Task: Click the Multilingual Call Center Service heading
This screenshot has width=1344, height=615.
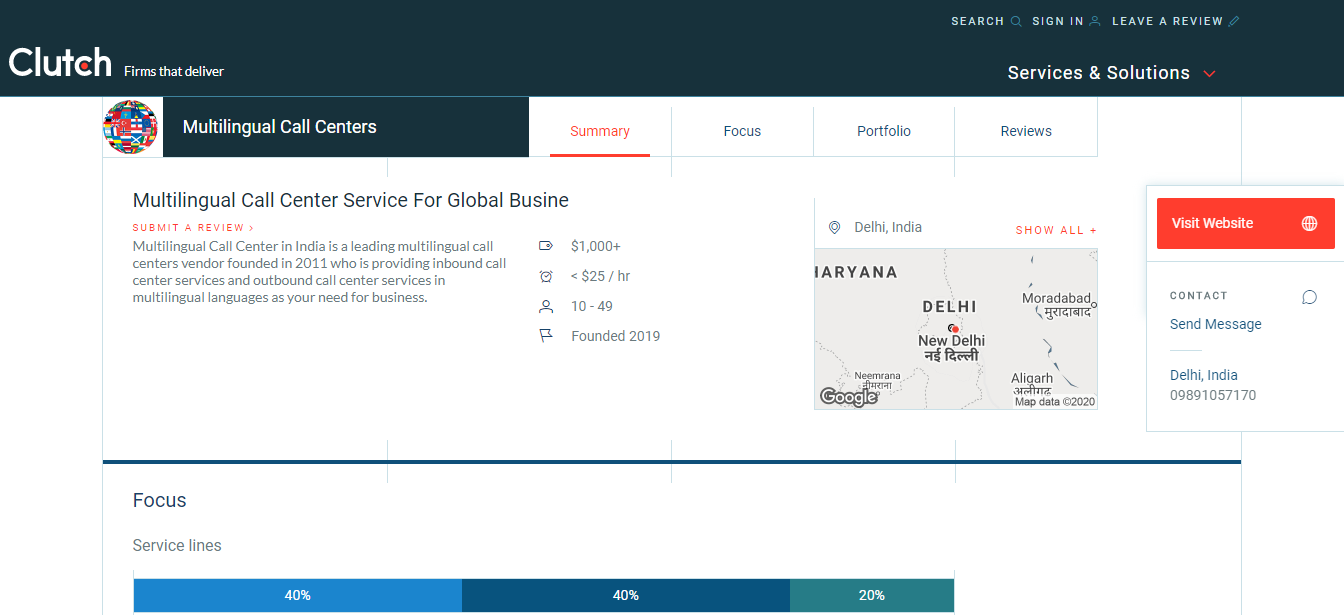Action: point(351,200)
